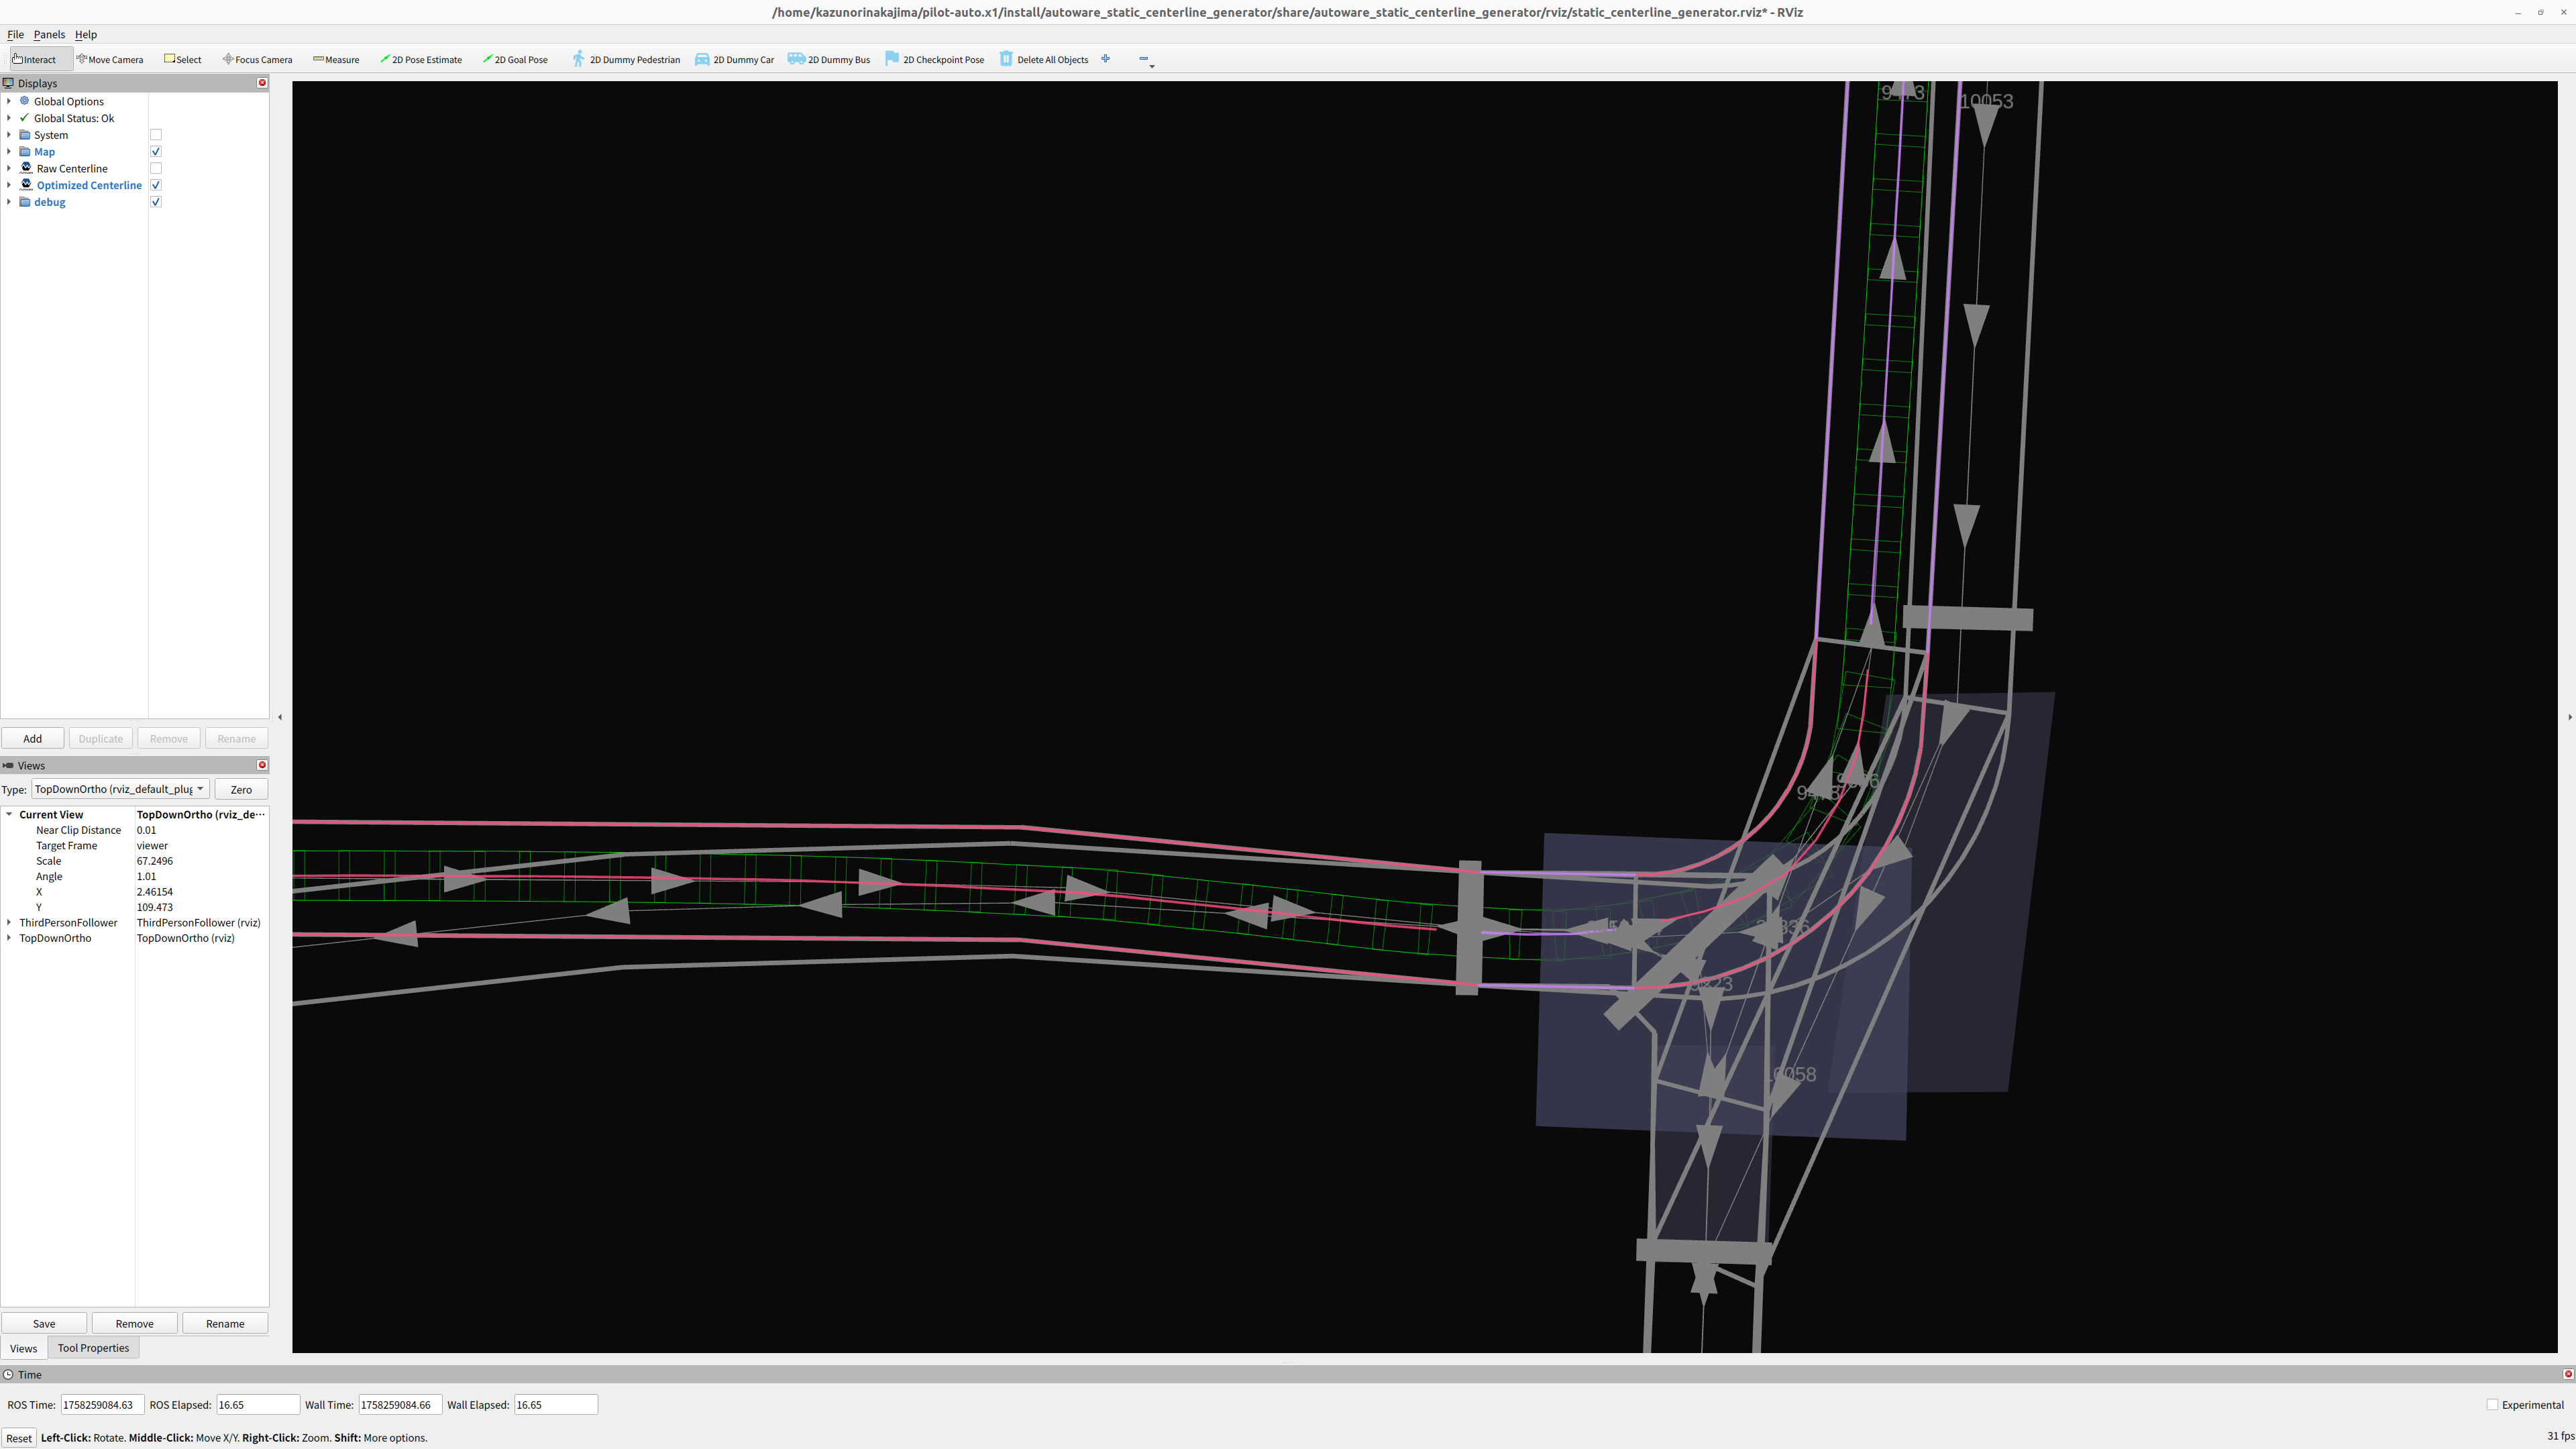Open the view Type dropdown

(x=119, y=789)
